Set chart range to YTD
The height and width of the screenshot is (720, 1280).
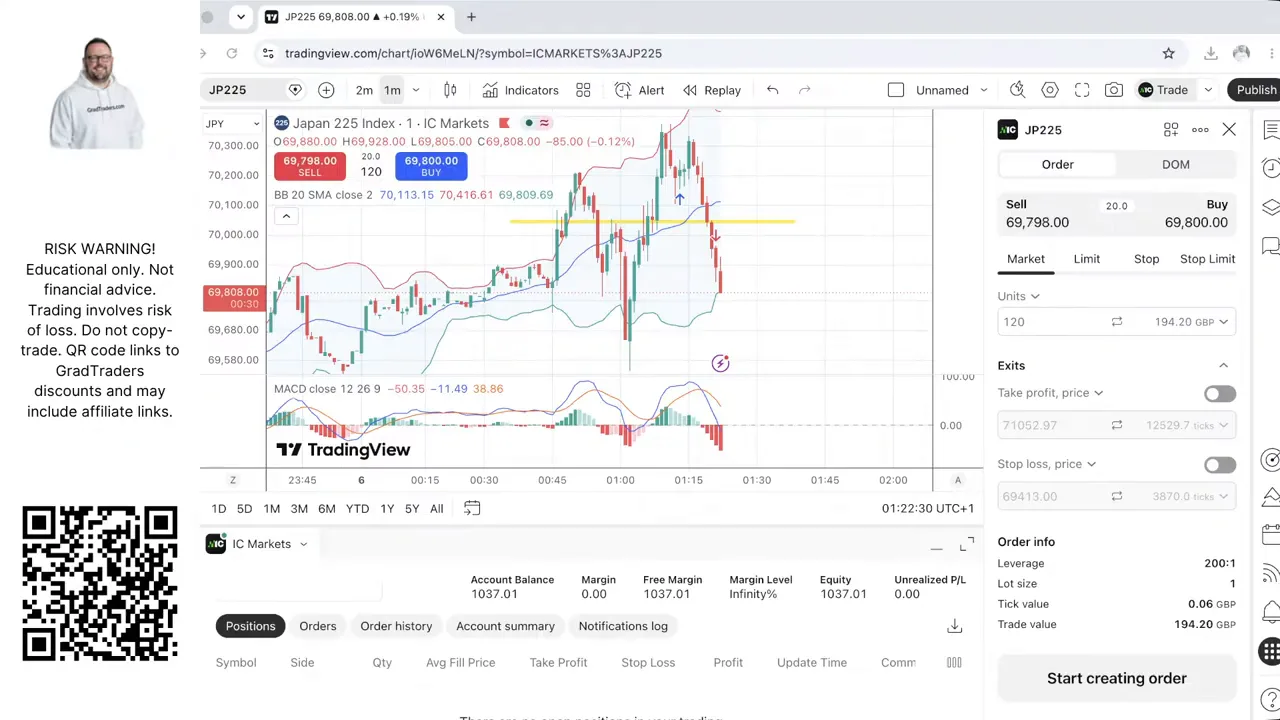[x=357, y=509]
